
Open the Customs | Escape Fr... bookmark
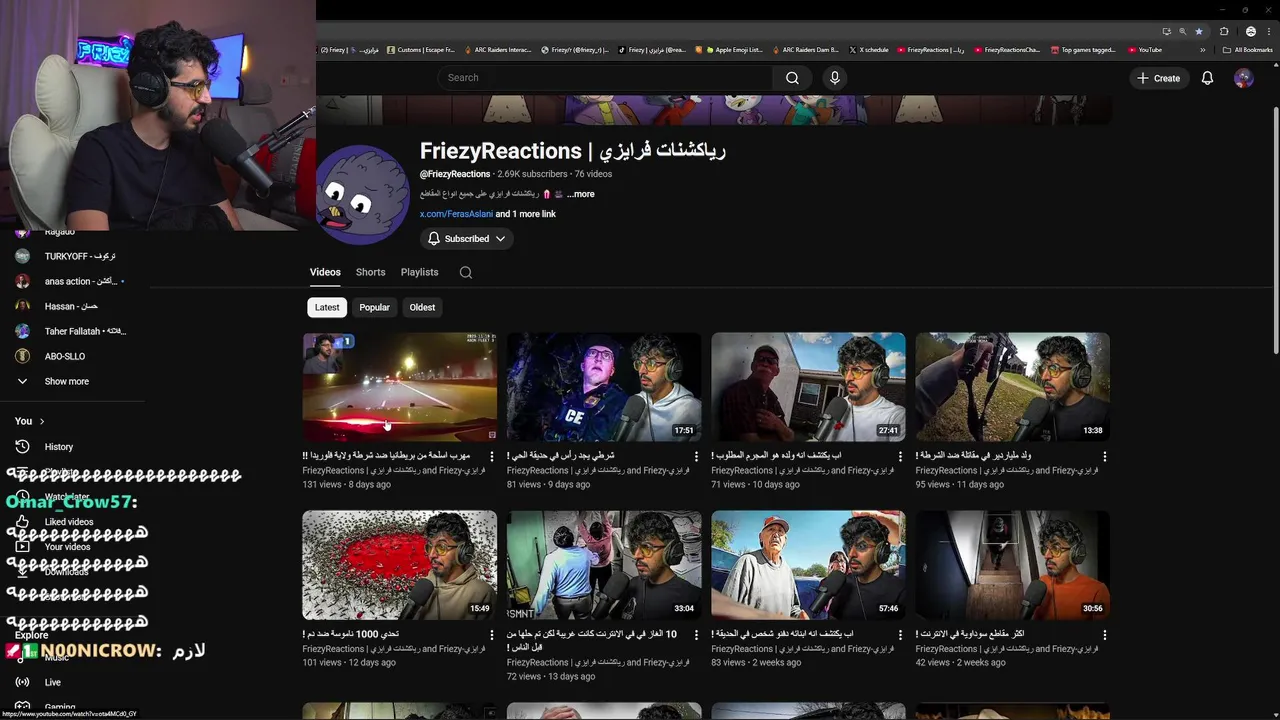(x=420, y=50)
